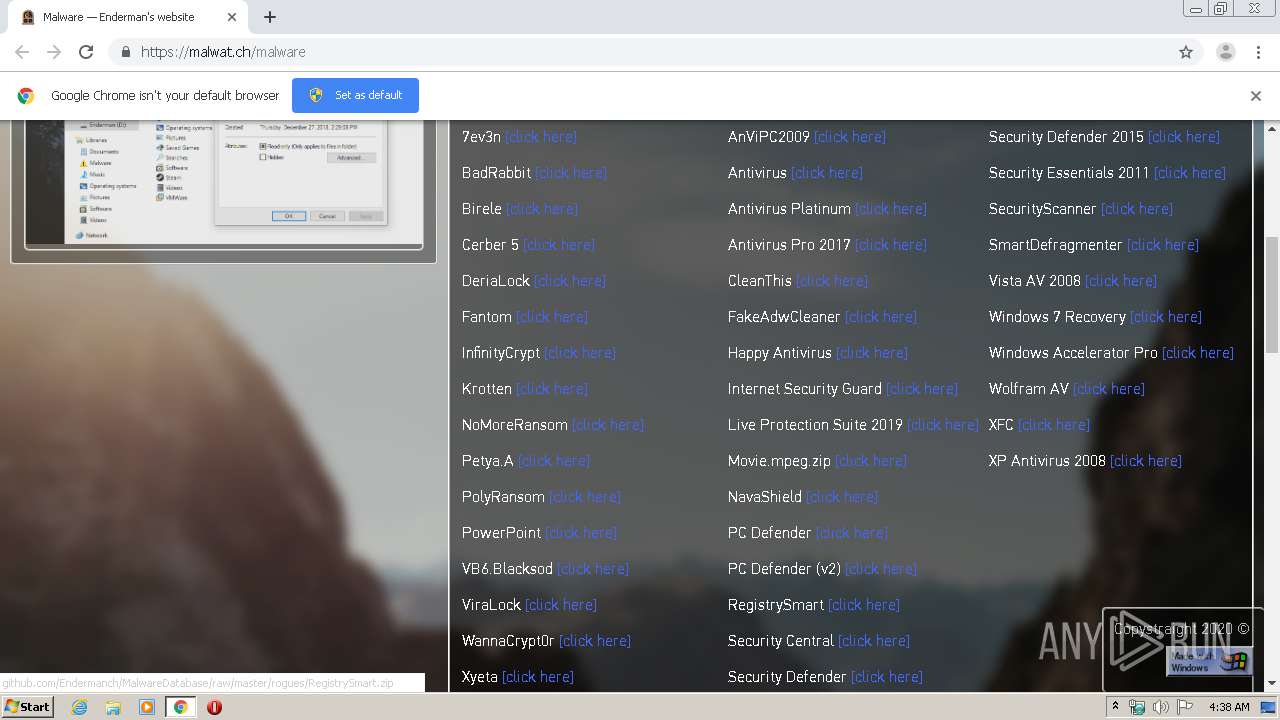Bookmark this page with star icon
The image size is (1280, 720).
(1186, 52)
